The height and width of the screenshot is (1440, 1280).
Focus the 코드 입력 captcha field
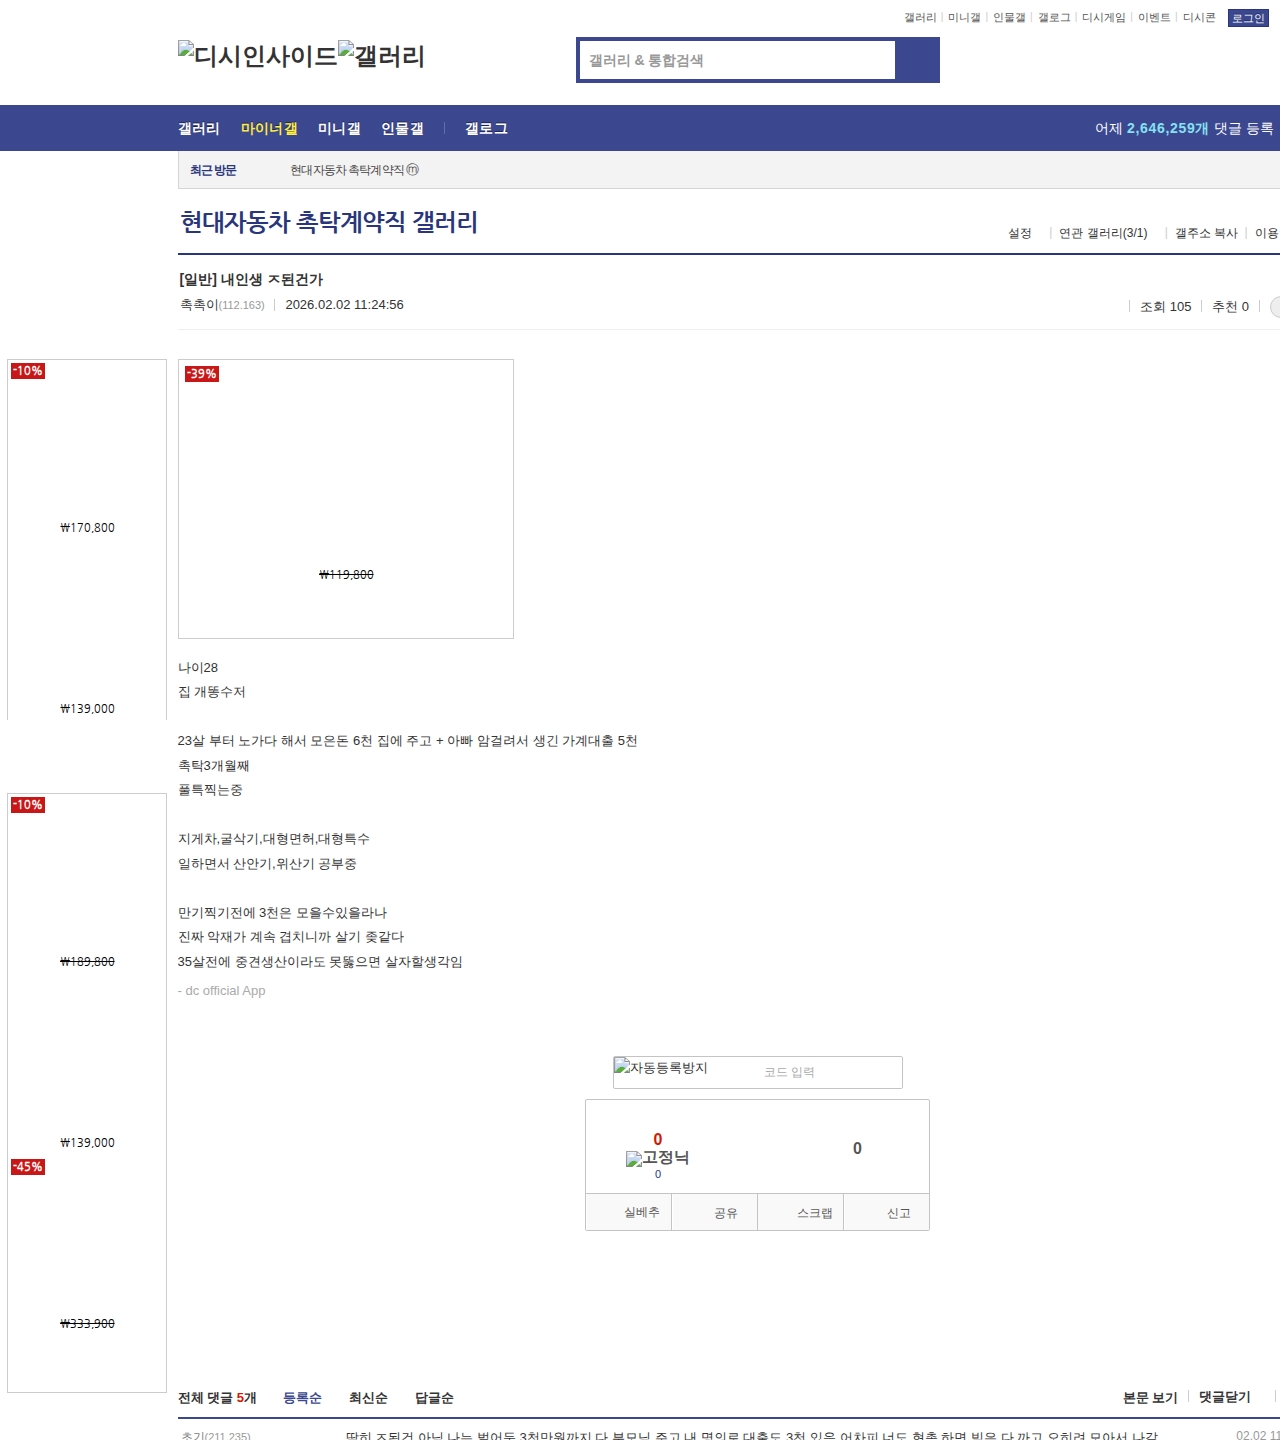828,1072
